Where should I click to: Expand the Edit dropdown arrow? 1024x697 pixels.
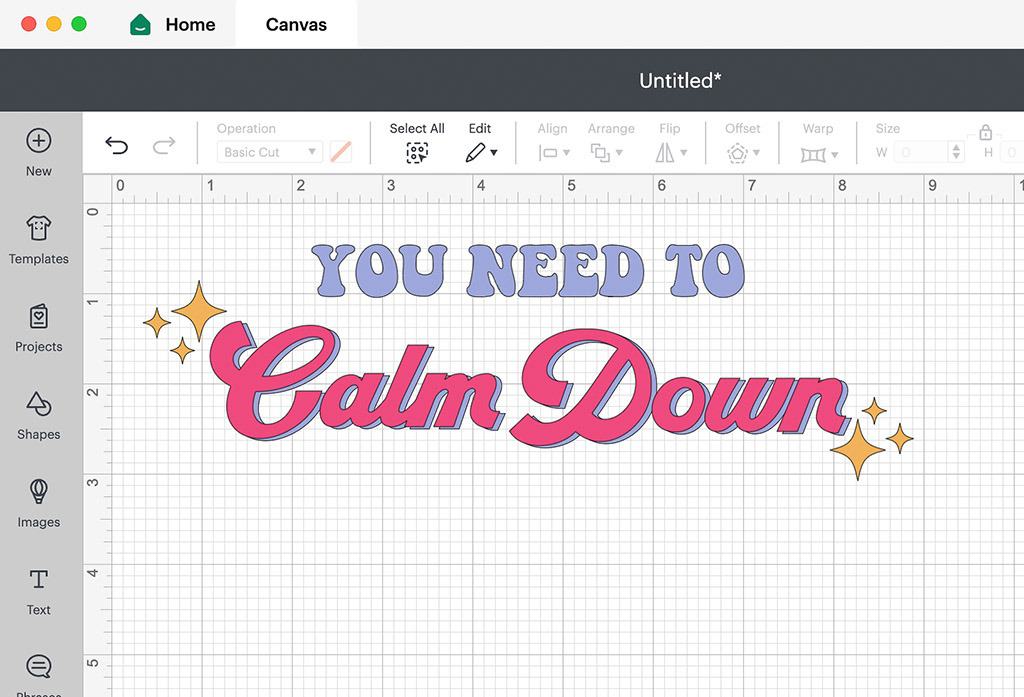click(494, 152)
